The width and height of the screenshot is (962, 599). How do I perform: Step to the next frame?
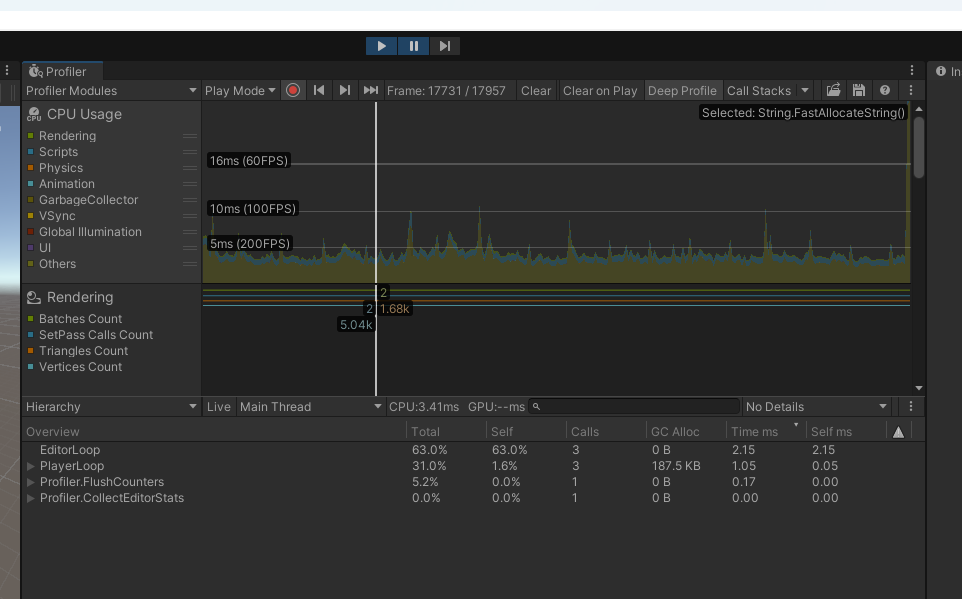[x=344, y=90]
